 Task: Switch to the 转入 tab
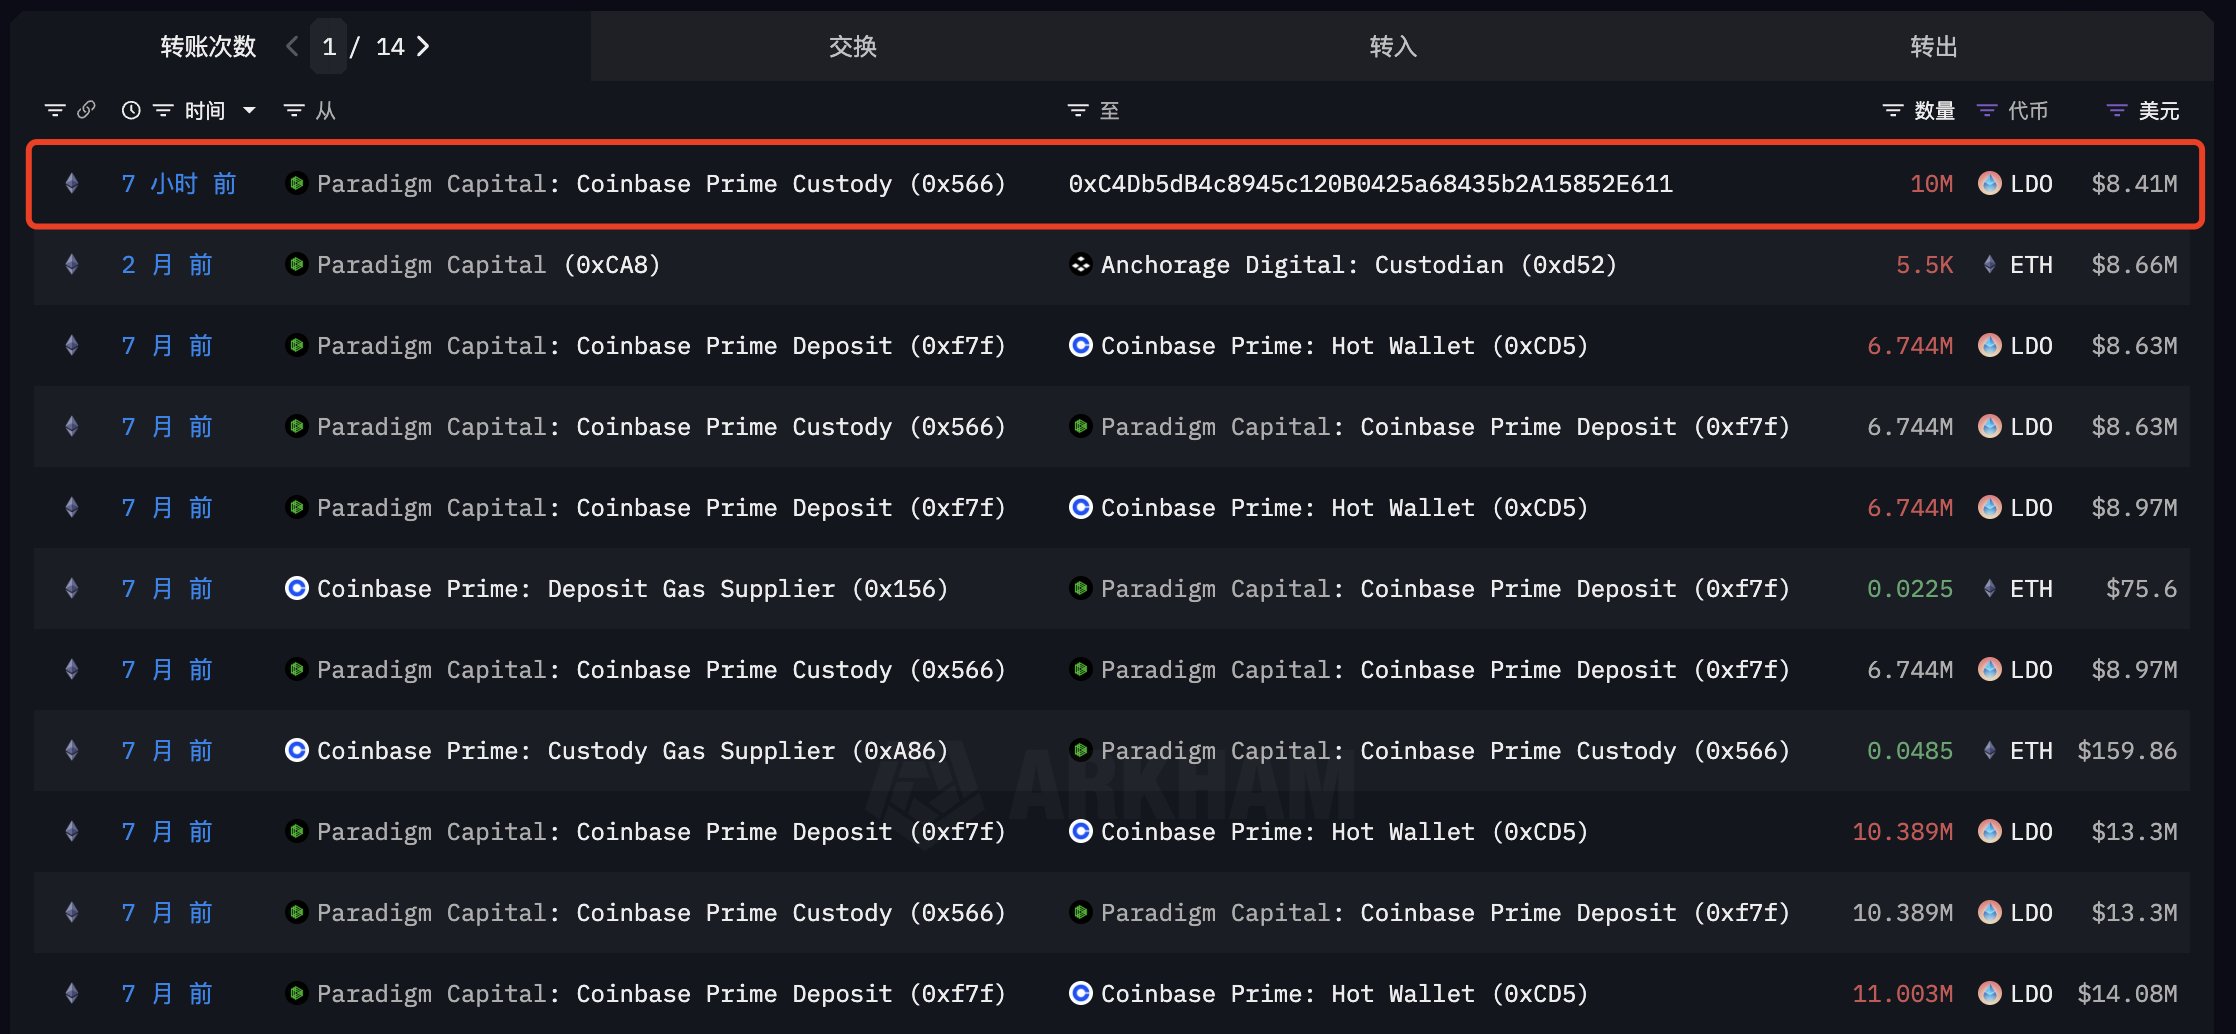1393,46
